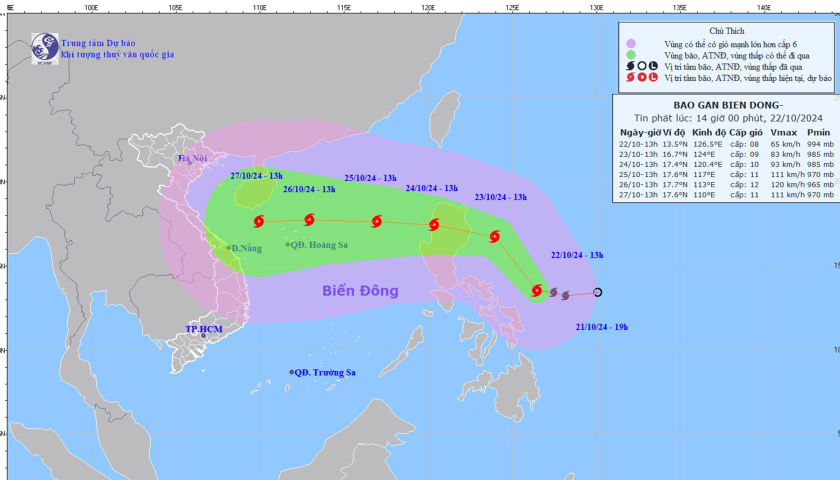Click the green circle swatch in the legend
Screen dimensions: 840x480
(631, 54)
